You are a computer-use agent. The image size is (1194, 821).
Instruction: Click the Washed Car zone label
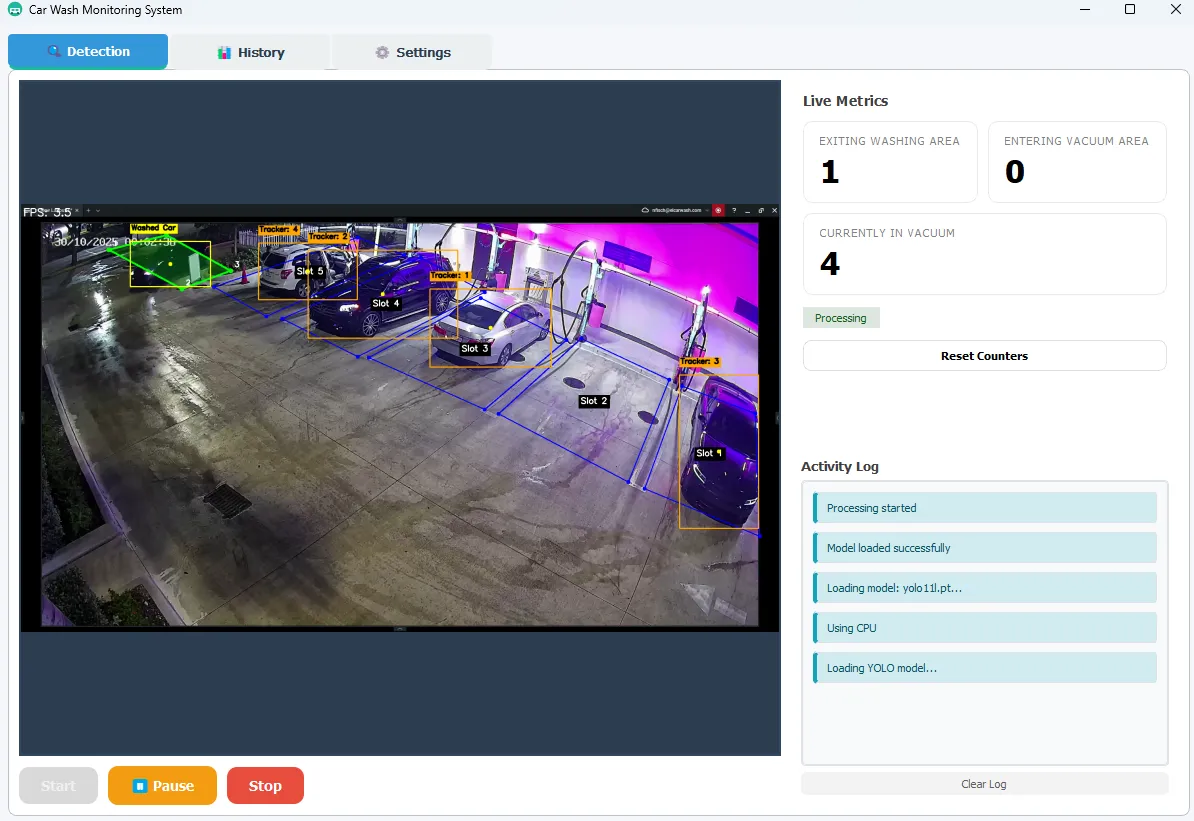(154, 228)
